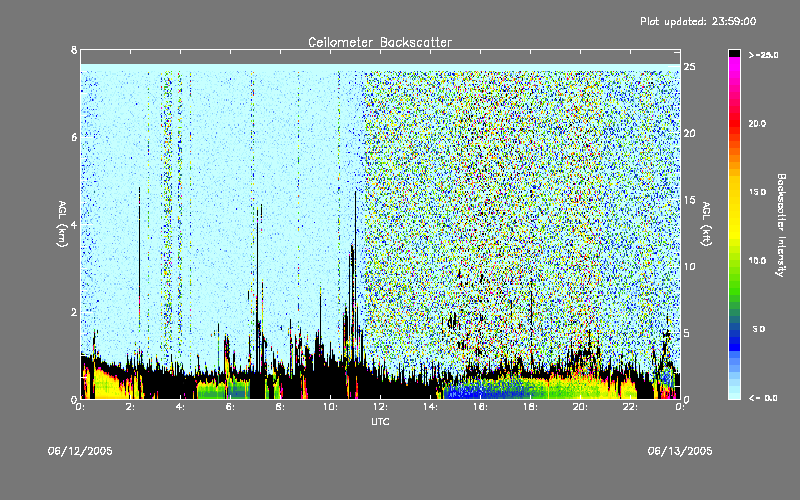Click the "<- 0.0" colorbar label

point(763,398)
